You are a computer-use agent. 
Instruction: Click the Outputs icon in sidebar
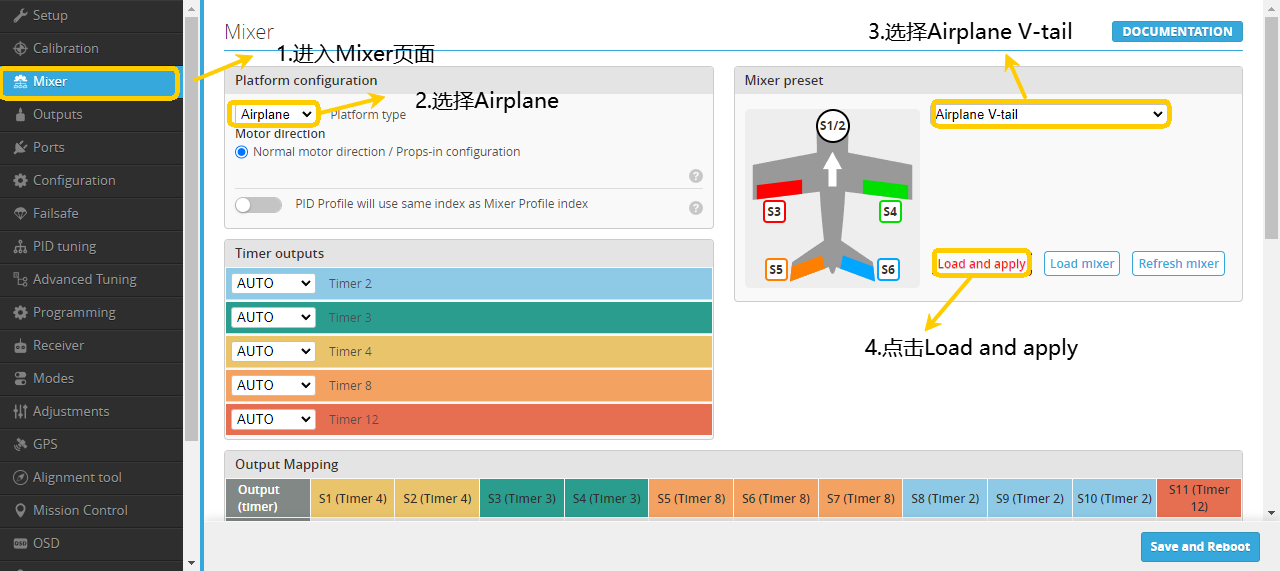[x=20, y=114]
